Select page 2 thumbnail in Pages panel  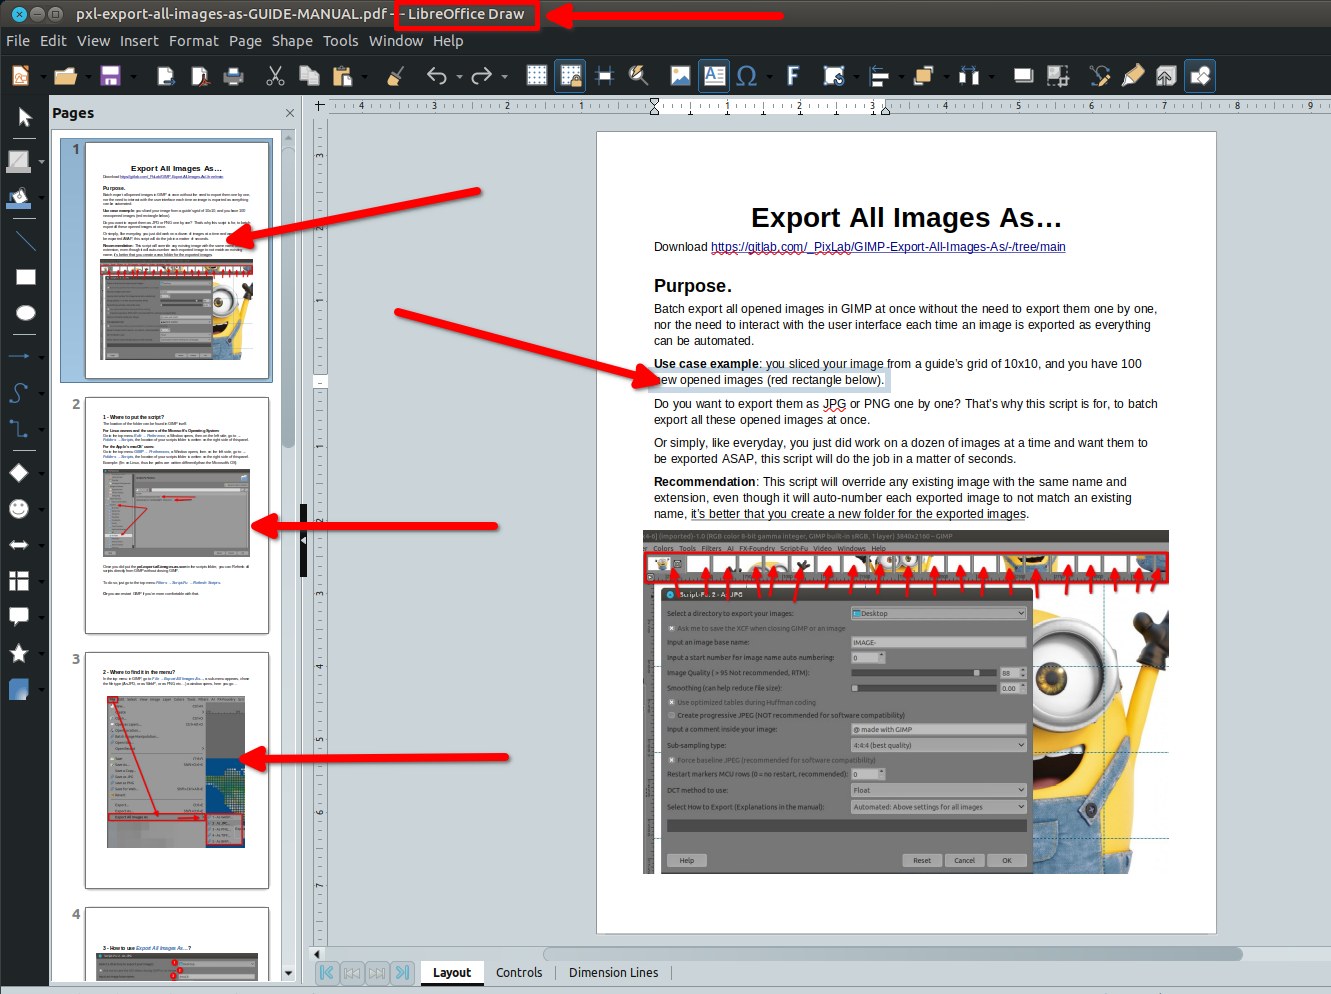pos(177,515)
